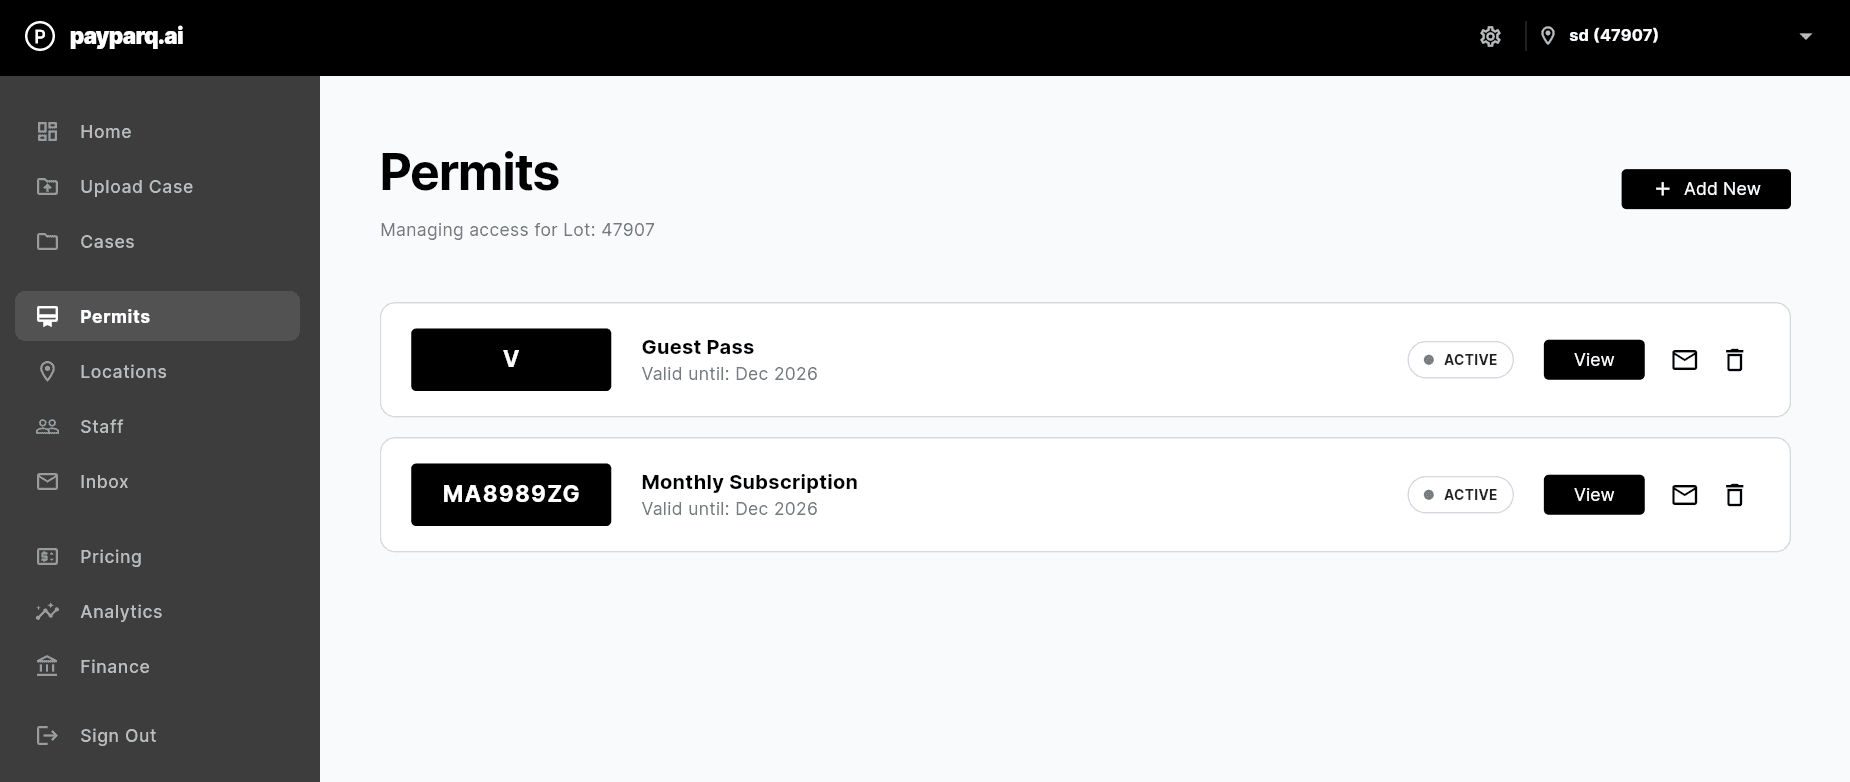Open the Locations section
The image size is (1850, 782).
pos(123,371)
